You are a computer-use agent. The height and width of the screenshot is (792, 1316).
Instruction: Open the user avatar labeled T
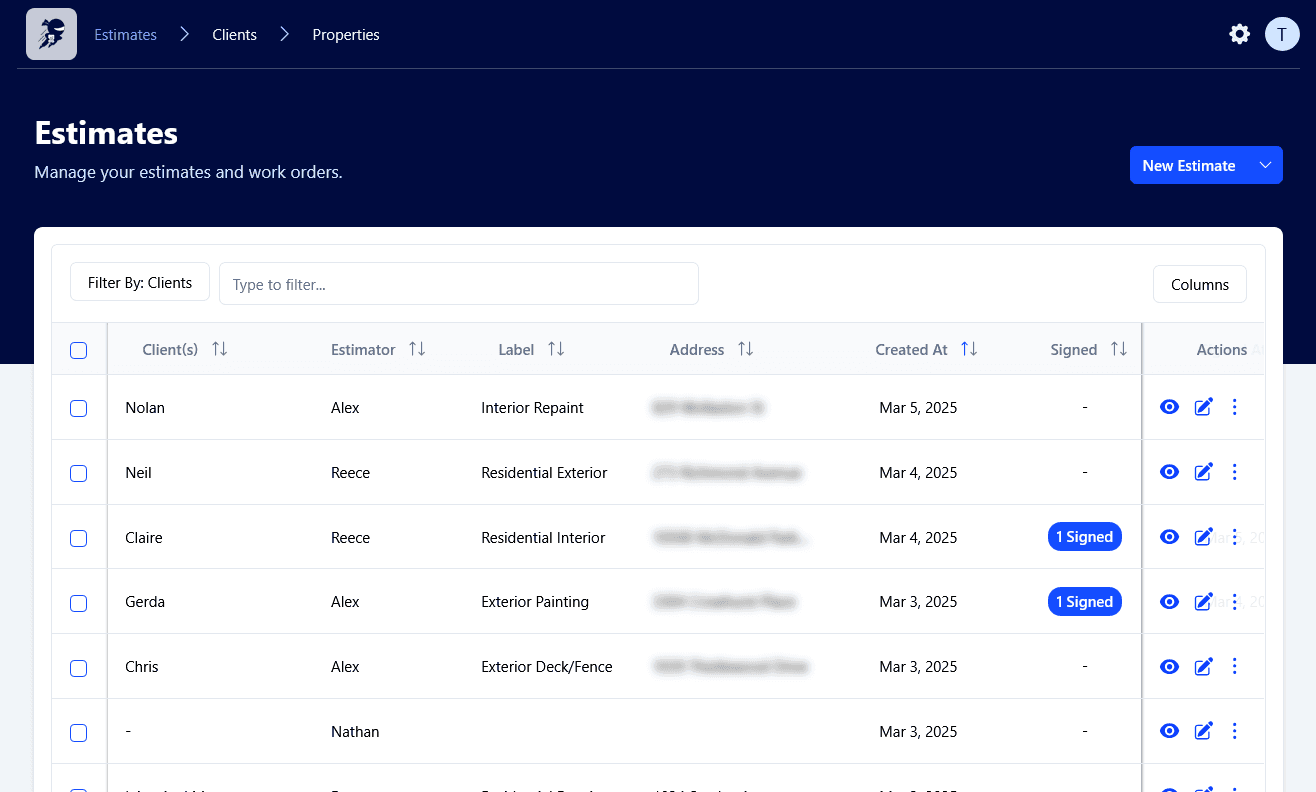pyautogui.click(x=1282, y=34)
